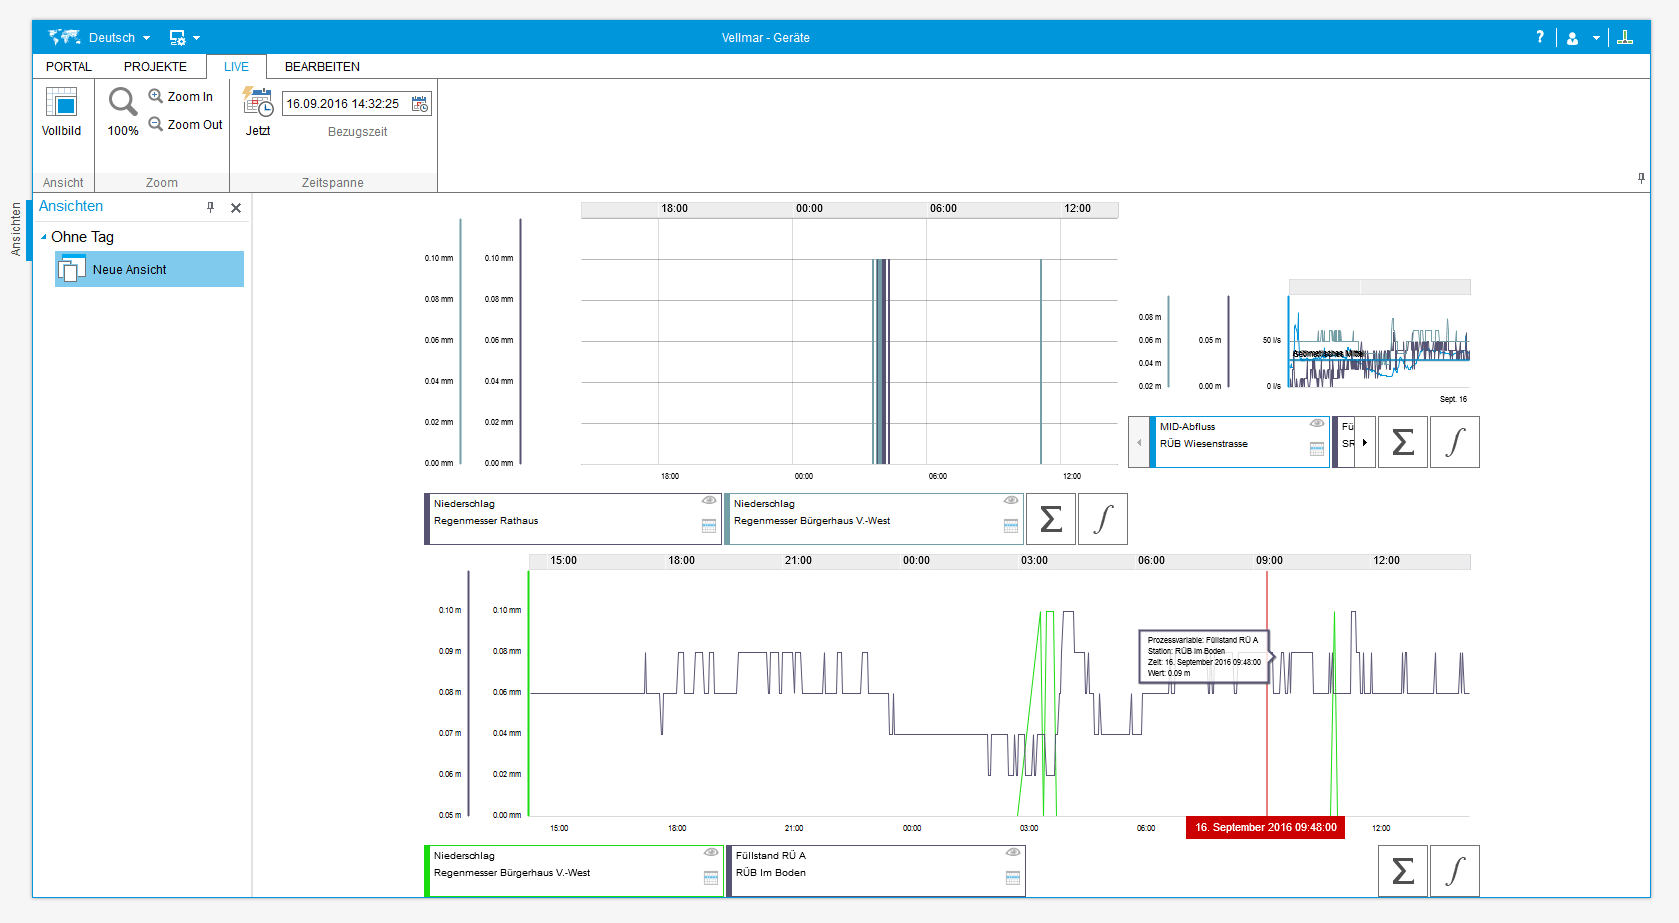Image resolution: width=1679 pixels, height=923 pixels.
Task: Select the Neue Ansicht view
Action: click(x=130, y=270)
